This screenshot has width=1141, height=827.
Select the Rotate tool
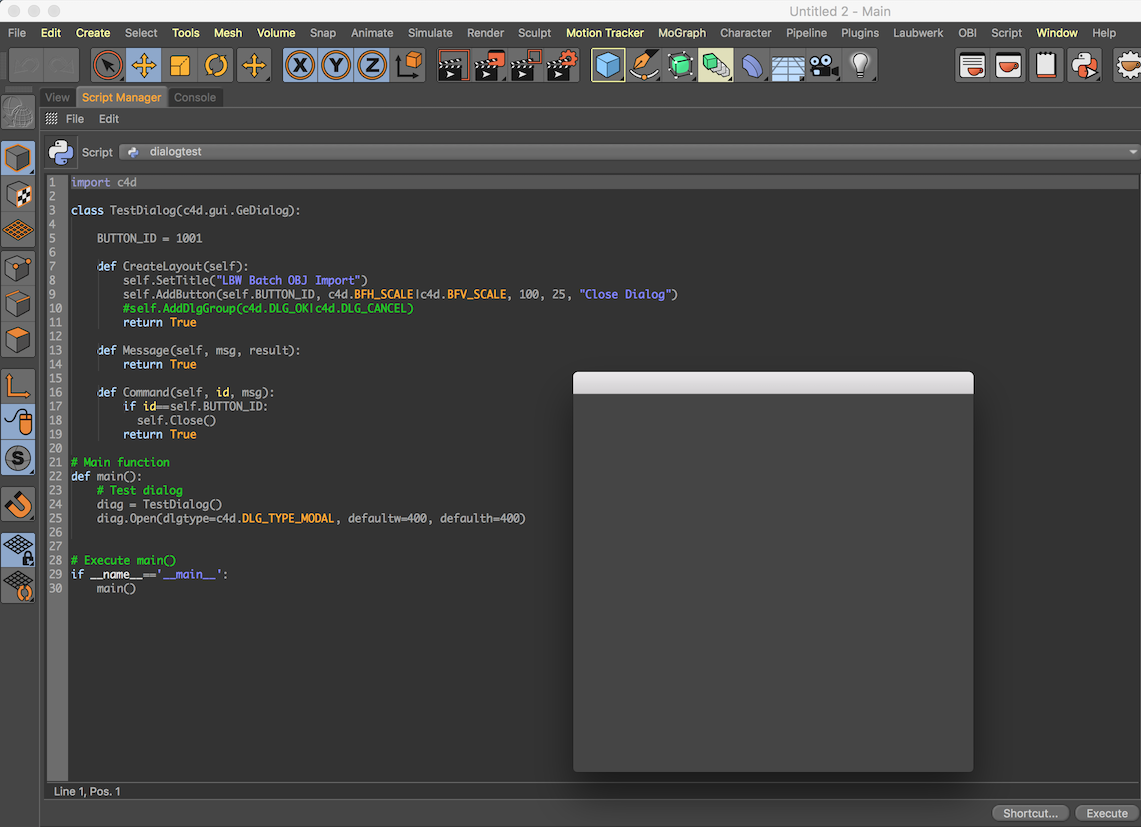pyautogui.click(x=216, y=66)
